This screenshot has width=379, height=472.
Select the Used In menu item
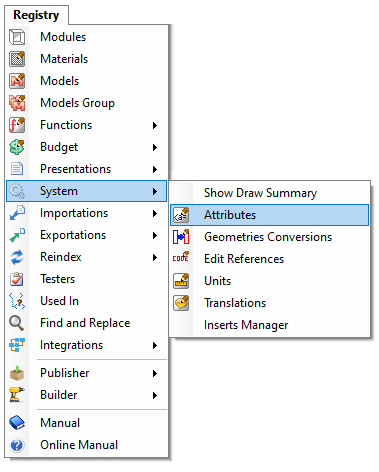pos(87,301)
